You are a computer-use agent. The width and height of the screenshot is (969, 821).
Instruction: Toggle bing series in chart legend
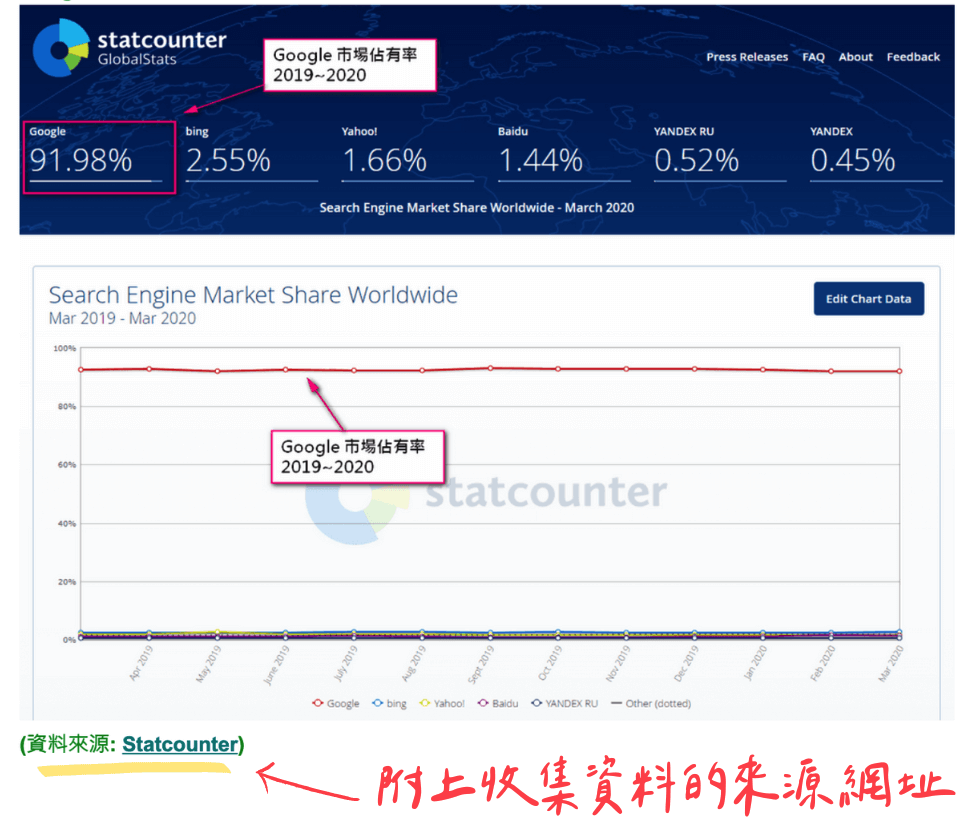tap(389, 703)
